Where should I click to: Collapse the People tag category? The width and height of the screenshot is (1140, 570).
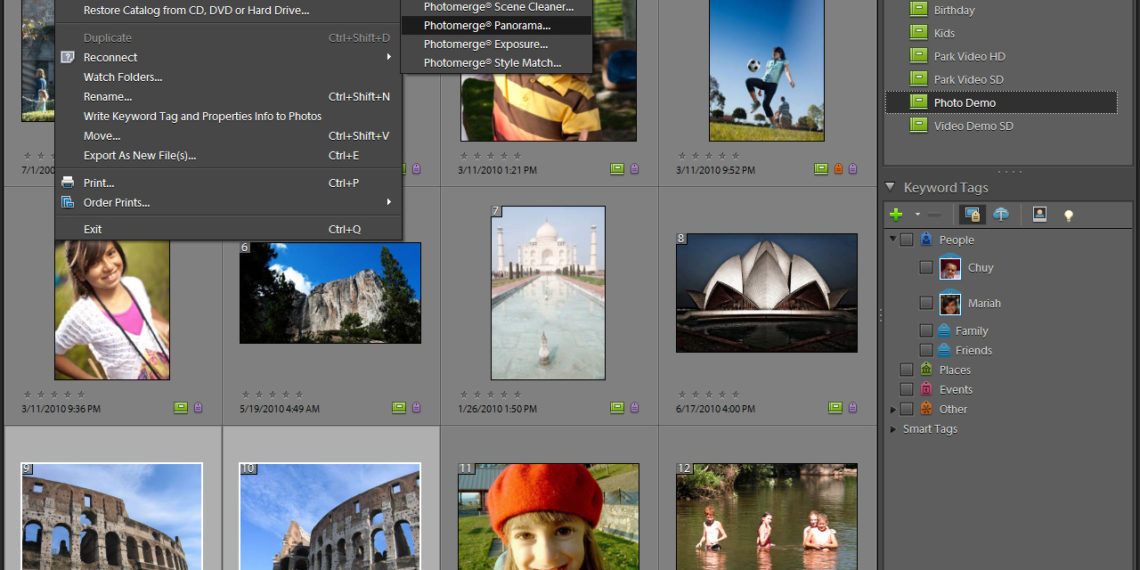pos(893,238)
